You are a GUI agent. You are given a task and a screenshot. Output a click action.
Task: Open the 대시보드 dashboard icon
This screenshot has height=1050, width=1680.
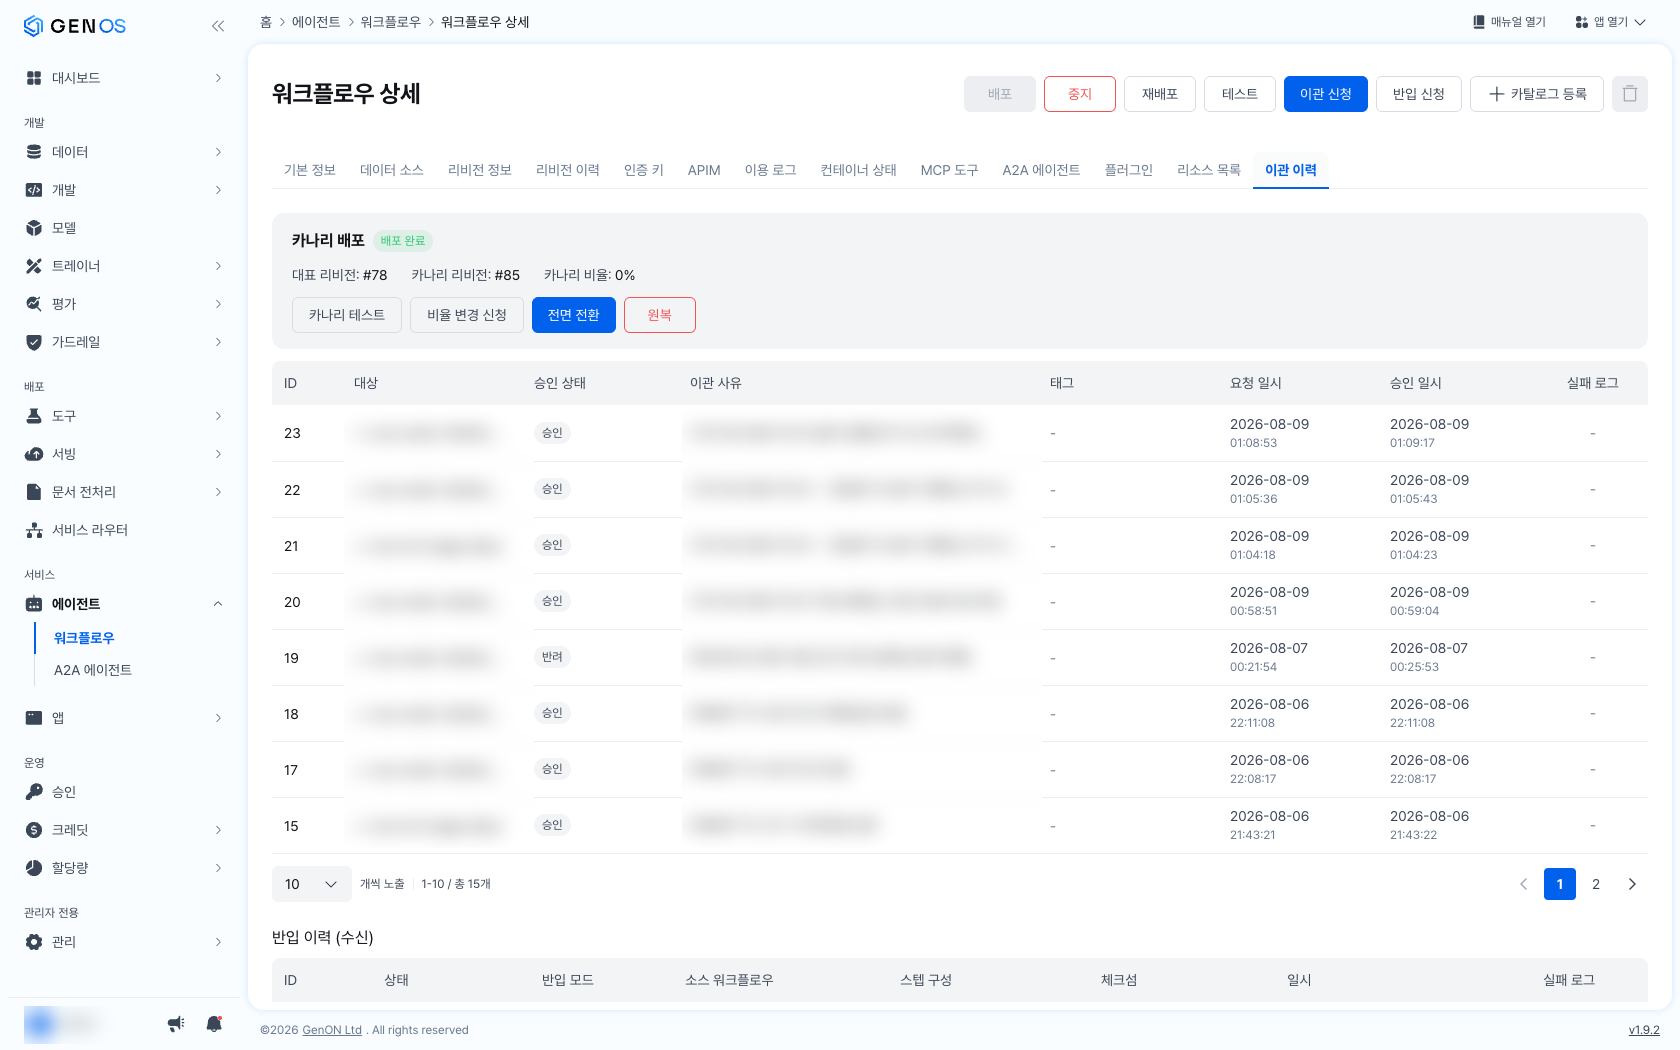click(34, 78)
